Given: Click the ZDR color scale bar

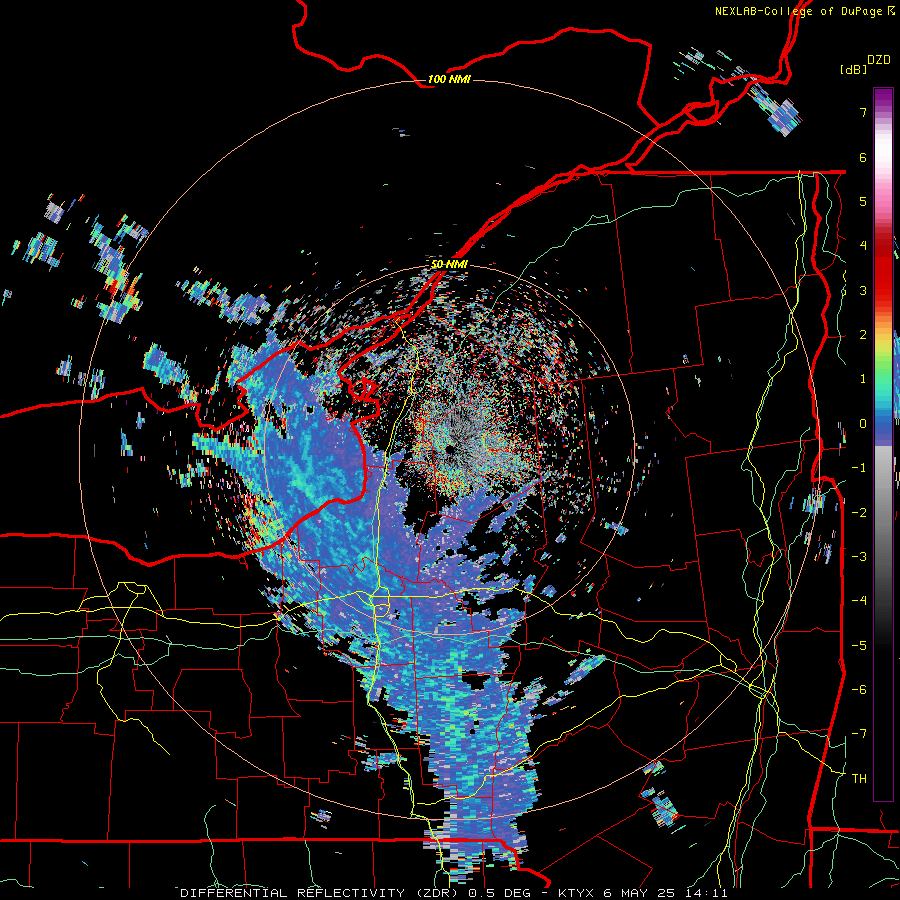Looking at the screenshot, I should [883, 444].
